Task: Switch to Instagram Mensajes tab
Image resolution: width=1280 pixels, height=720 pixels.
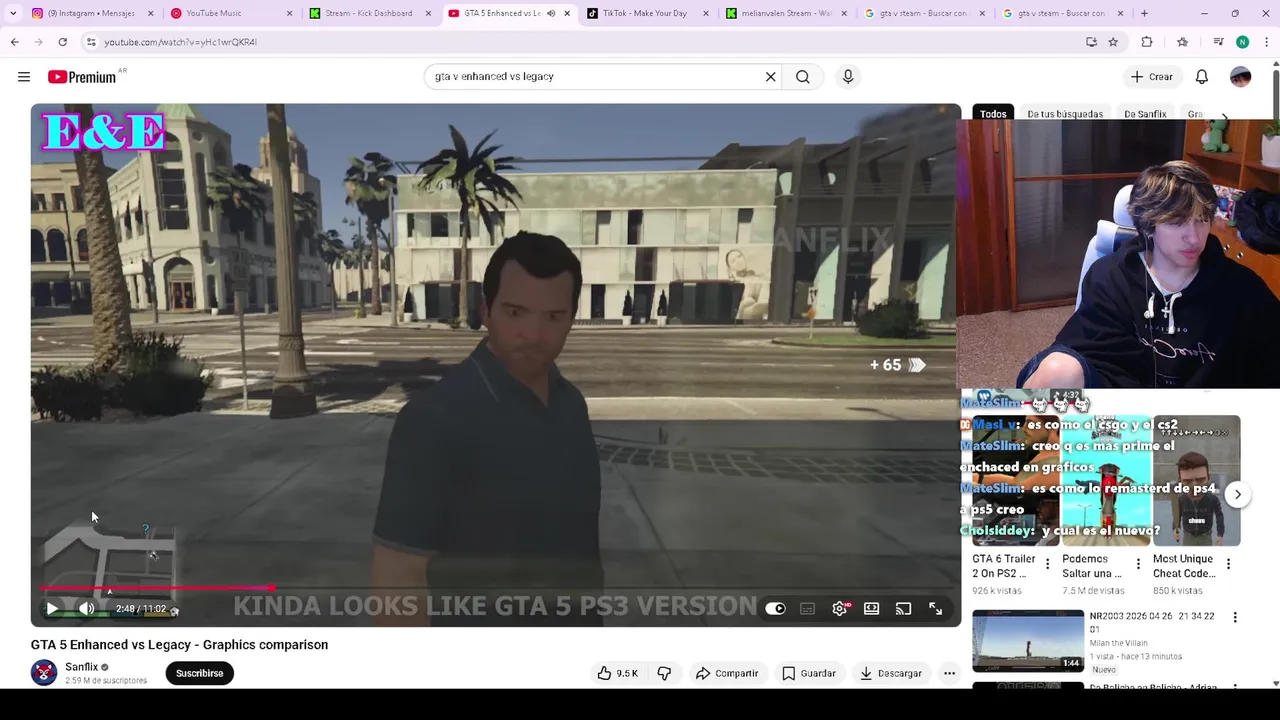Action: (89, 13)
